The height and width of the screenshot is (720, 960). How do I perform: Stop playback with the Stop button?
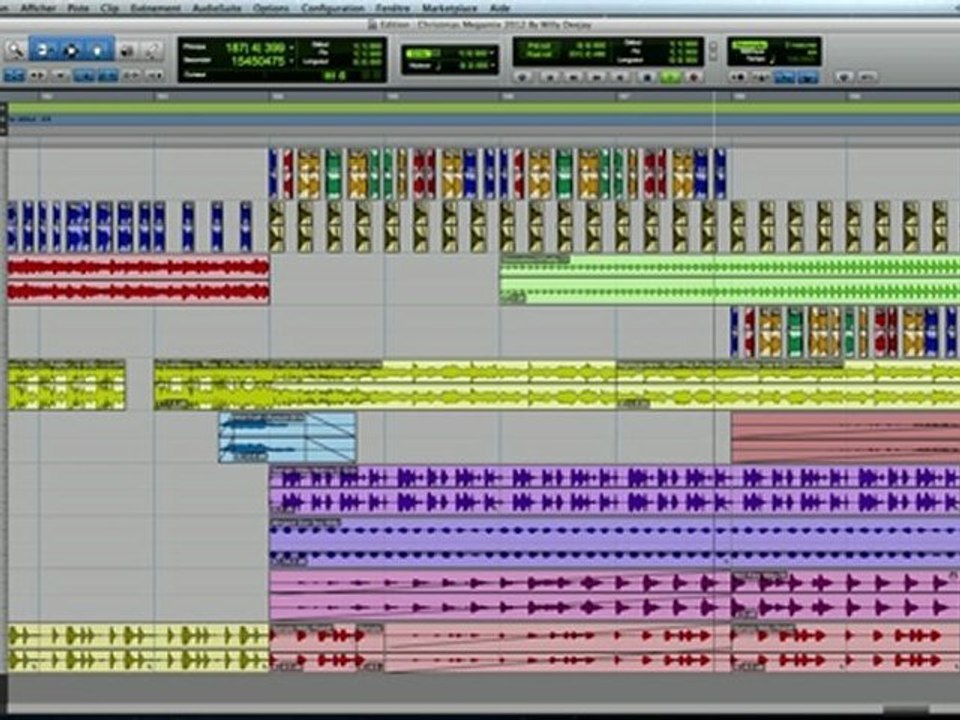pyautogui.click(x=647, y=77)
